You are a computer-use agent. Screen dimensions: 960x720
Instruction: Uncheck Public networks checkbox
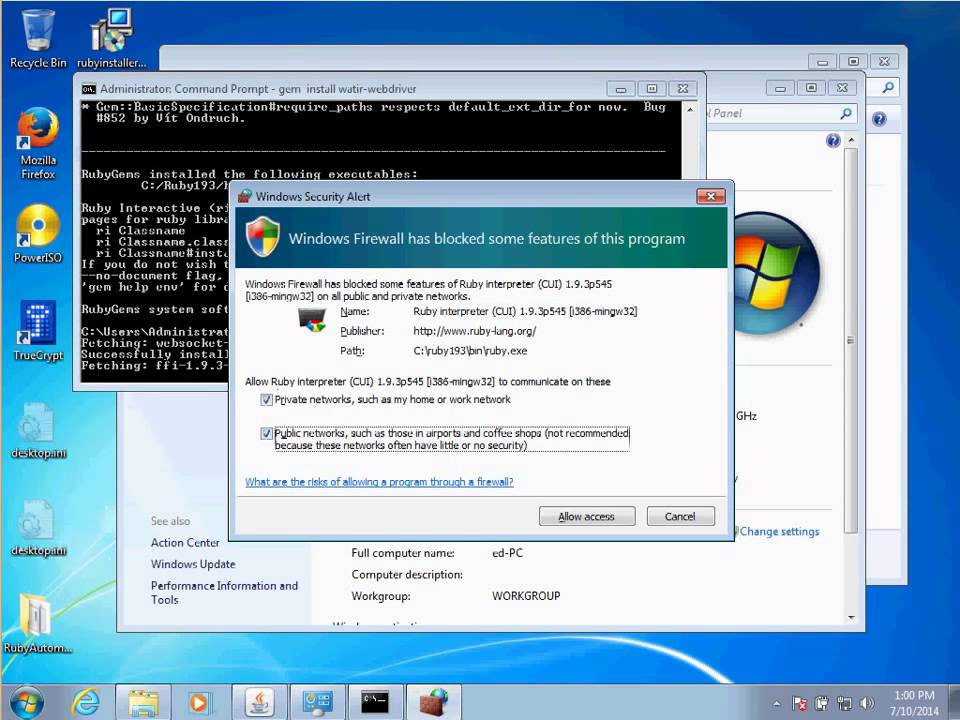click(266, 434)
